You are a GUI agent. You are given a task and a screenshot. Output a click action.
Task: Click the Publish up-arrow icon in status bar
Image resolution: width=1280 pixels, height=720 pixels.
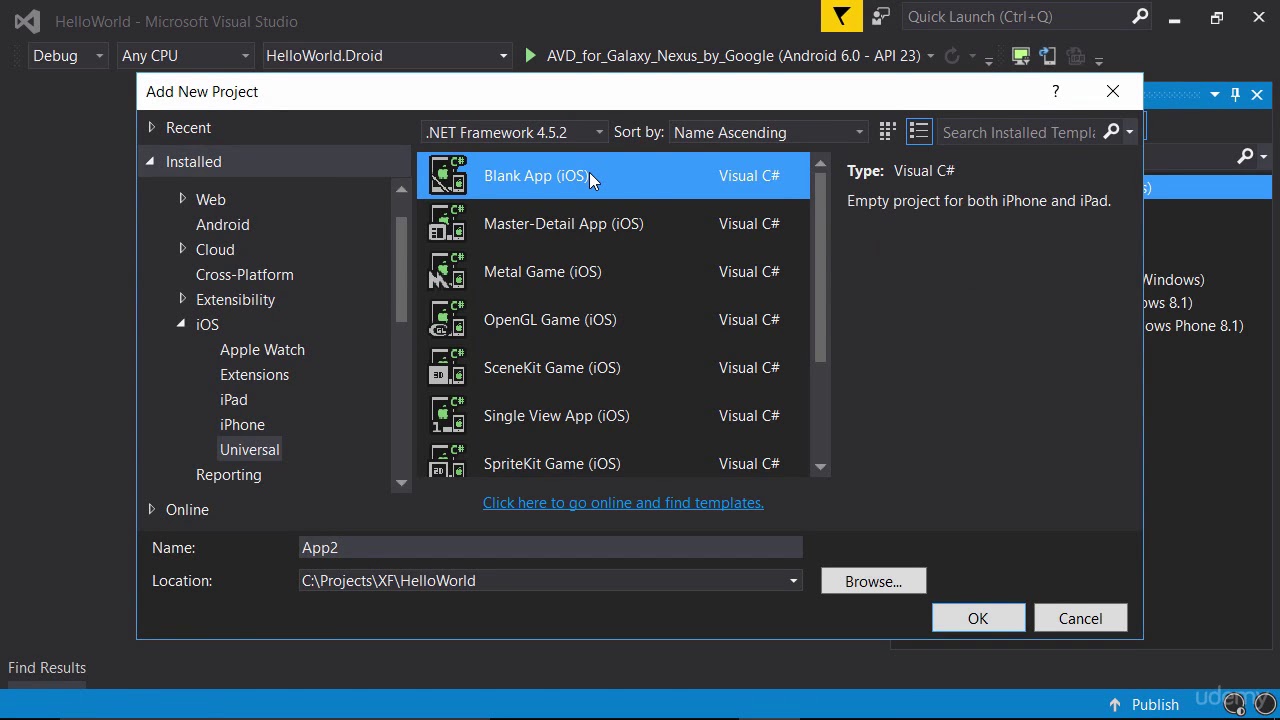tap(1115, 704)
